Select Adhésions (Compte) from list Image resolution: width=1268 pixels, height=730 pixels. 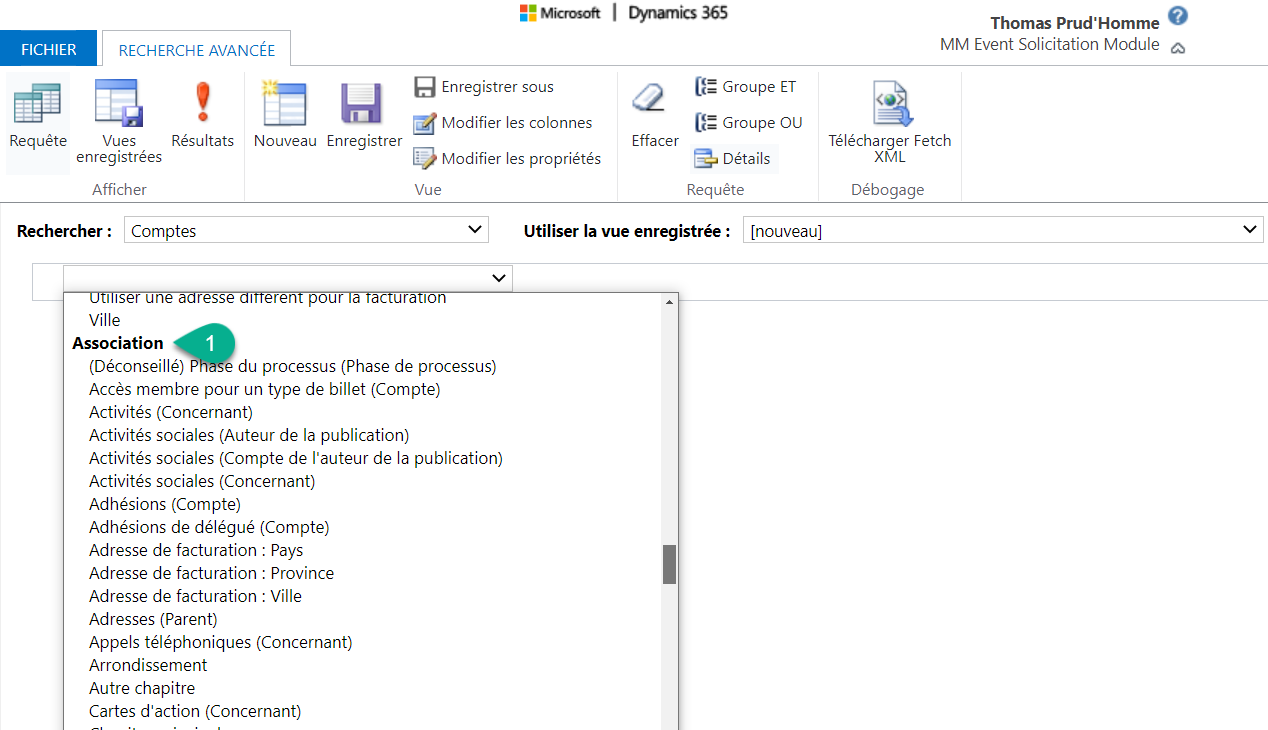(165, 504)
